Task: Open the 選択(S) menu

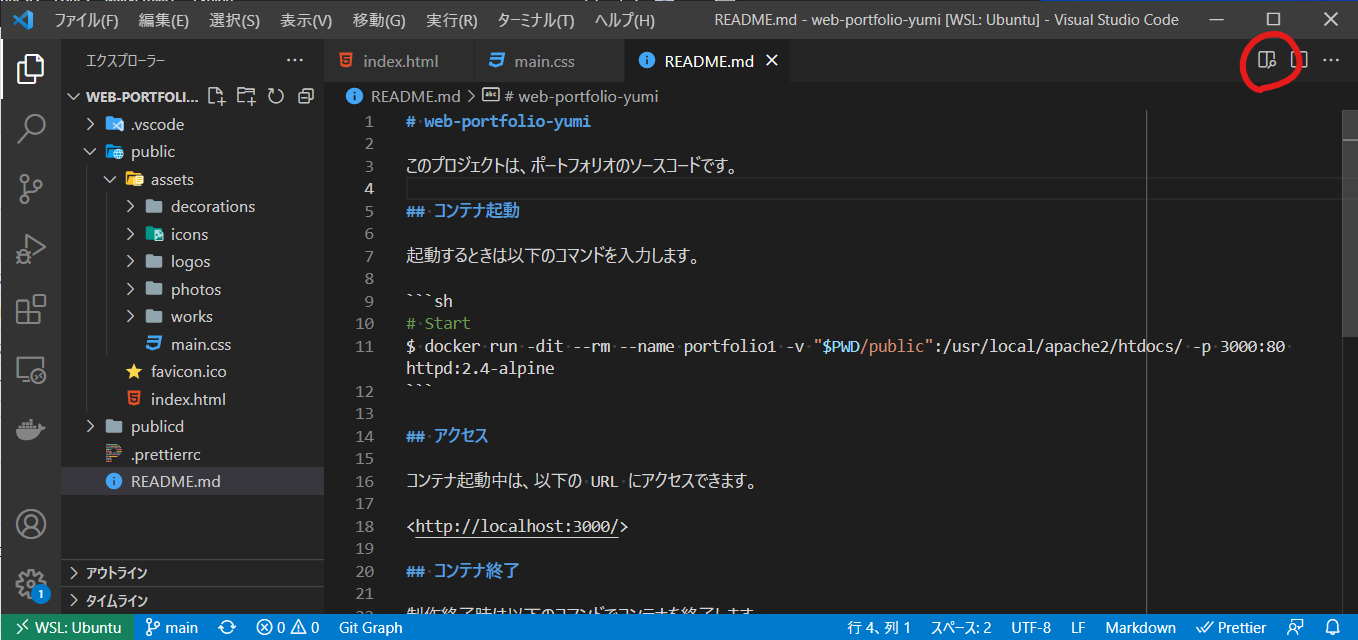Action: pyautogui.click(x=234, y=20)
